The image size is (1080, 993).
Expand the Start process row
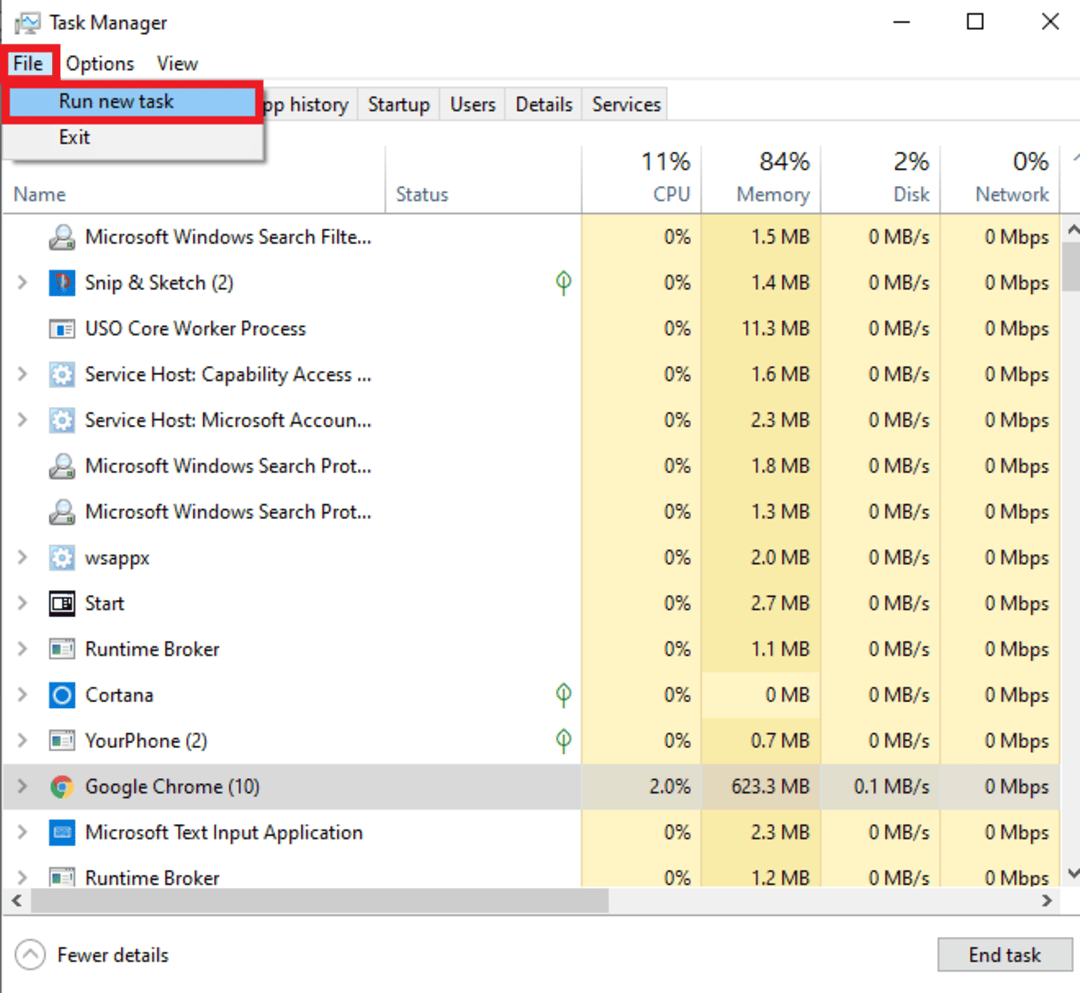coord(22,603)
